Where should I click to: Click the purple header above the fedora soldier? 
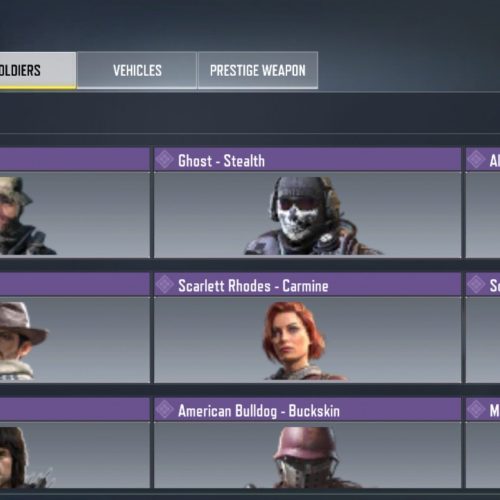[75, 284]
